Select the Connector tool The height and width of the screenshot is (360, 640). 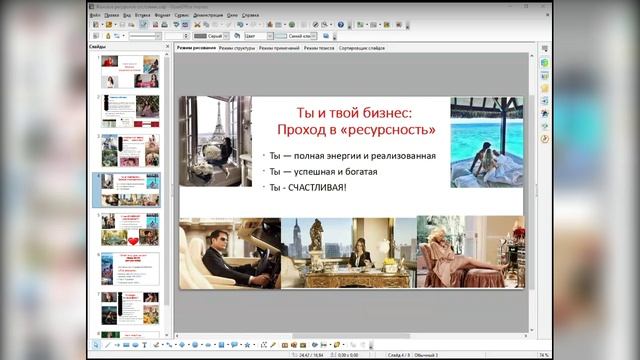[169, 345]
